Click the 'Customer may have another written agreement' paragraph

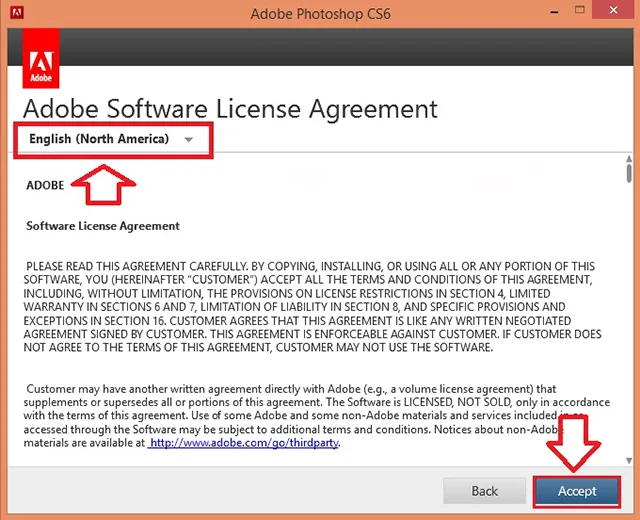316,416
